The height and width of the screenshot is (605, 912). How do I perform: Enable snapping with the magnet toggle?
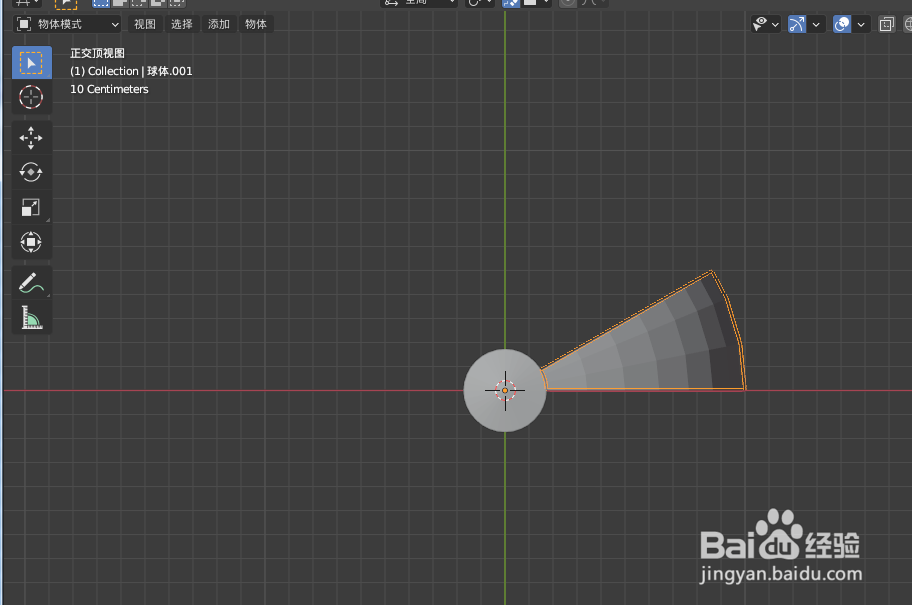tap(509, 3)
